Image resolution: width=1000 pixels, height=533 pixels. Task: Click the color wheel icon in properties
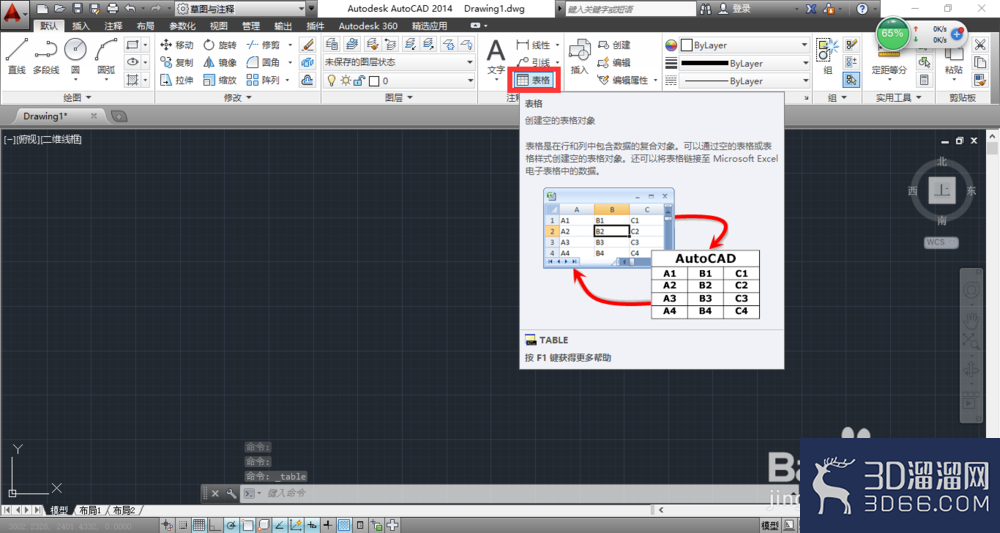(x=671, y=45)
